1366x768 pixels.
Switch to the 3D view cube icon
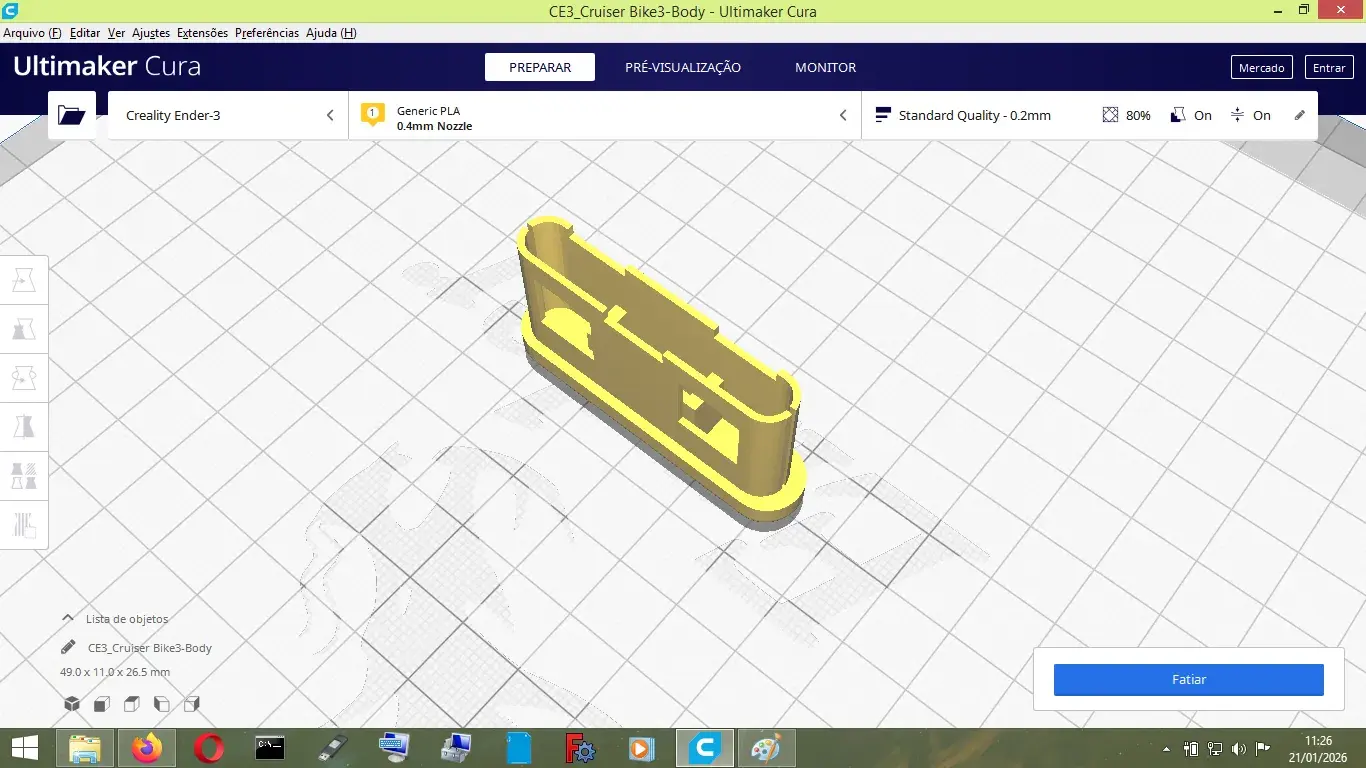(x=72, y=704)
